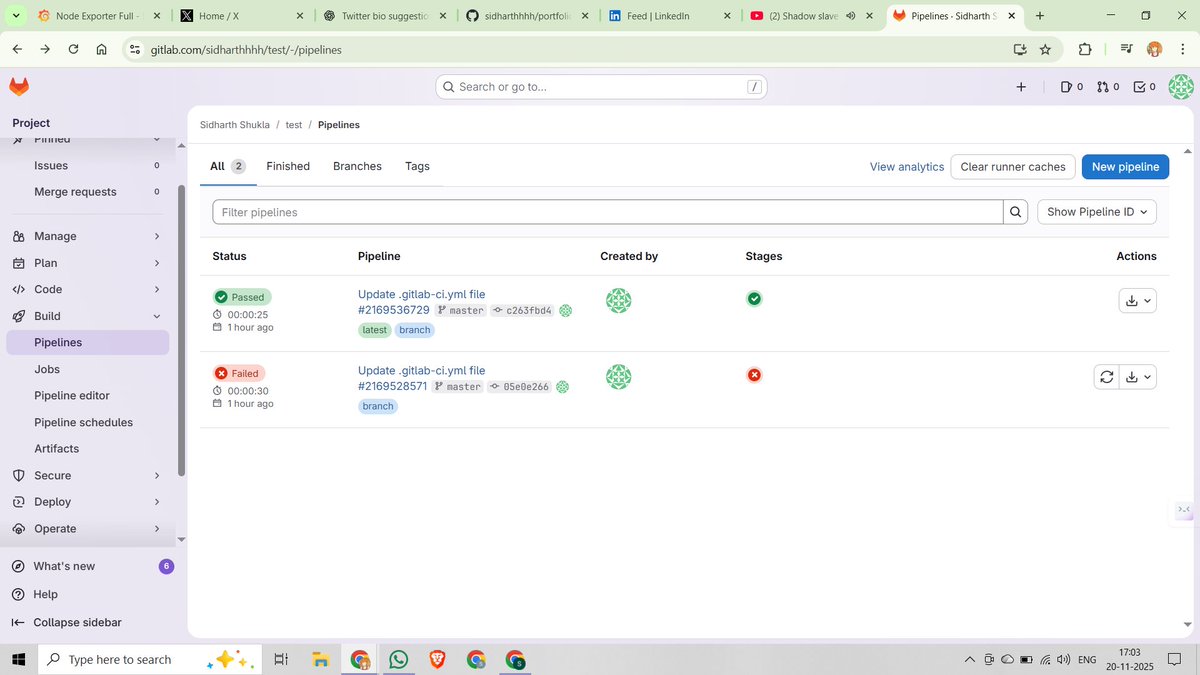Click the latest tag on the passed pipeline
The width and height of the screenshot is (1200, 675).
click(374, 329)
